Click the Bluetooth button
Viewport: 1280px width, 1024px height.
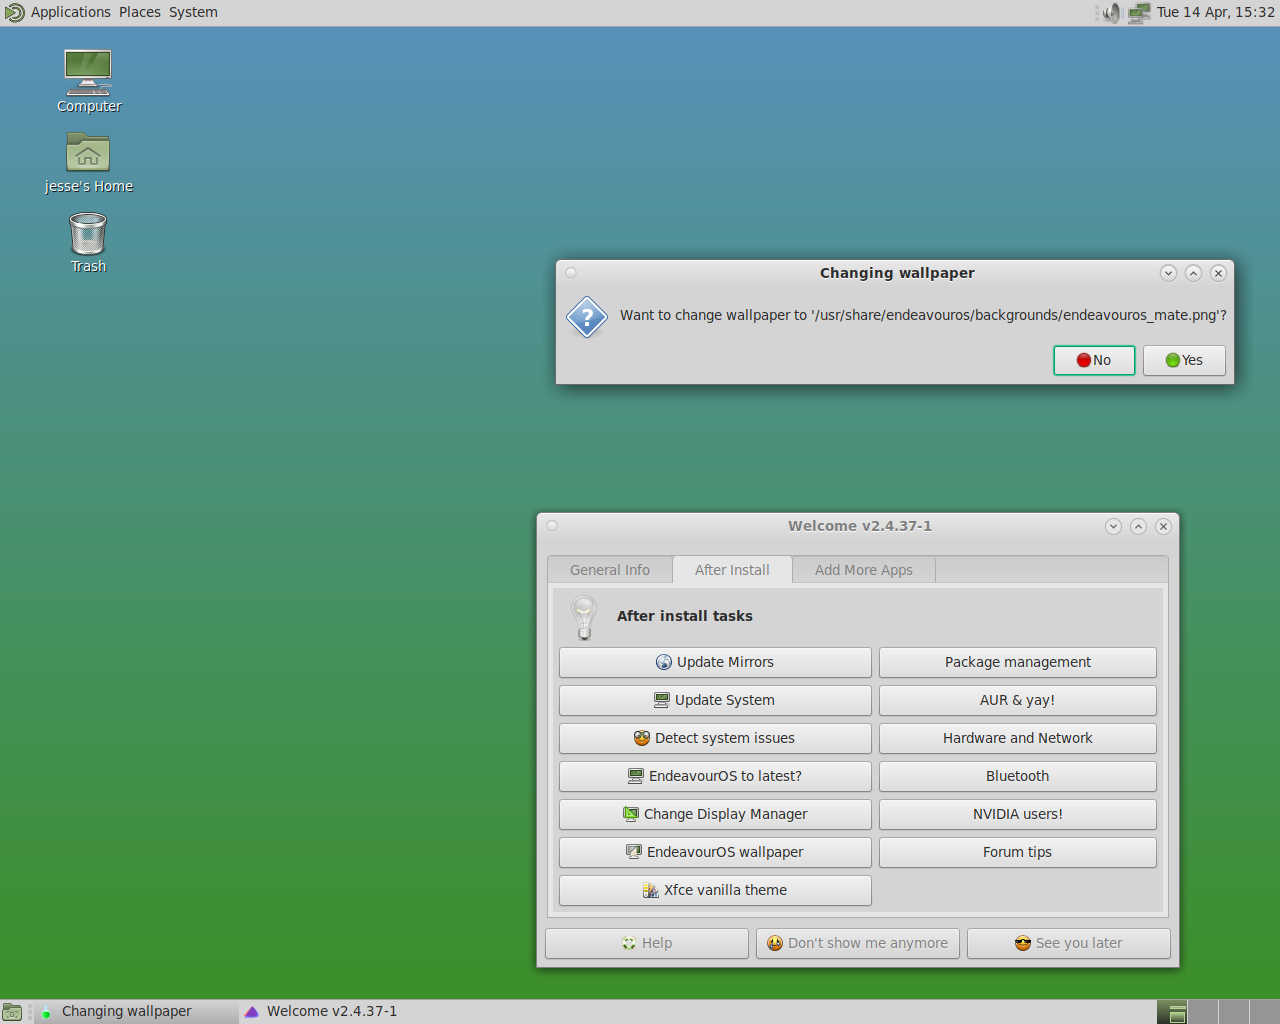[1018, 776]
